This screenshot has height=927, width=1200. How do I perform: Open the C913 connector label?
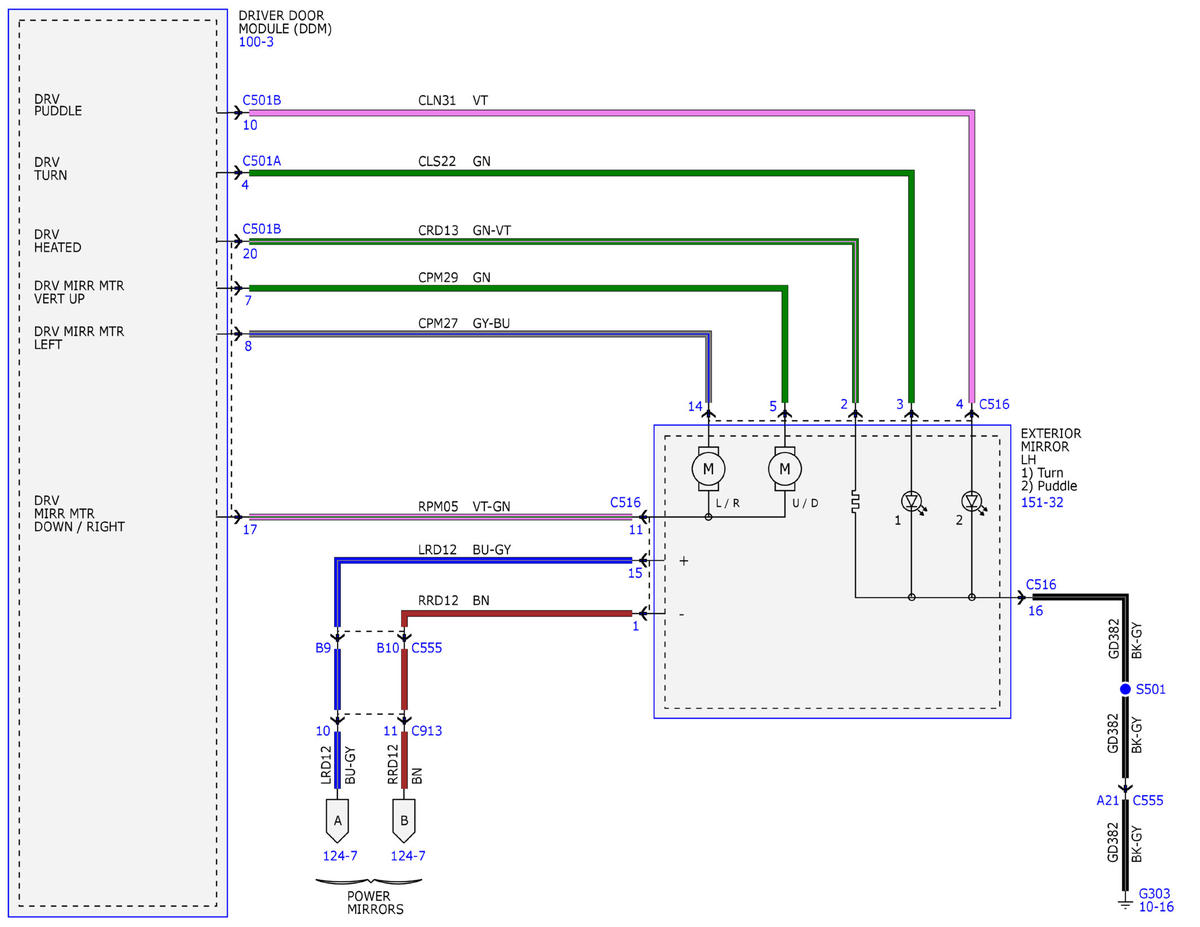427,731
